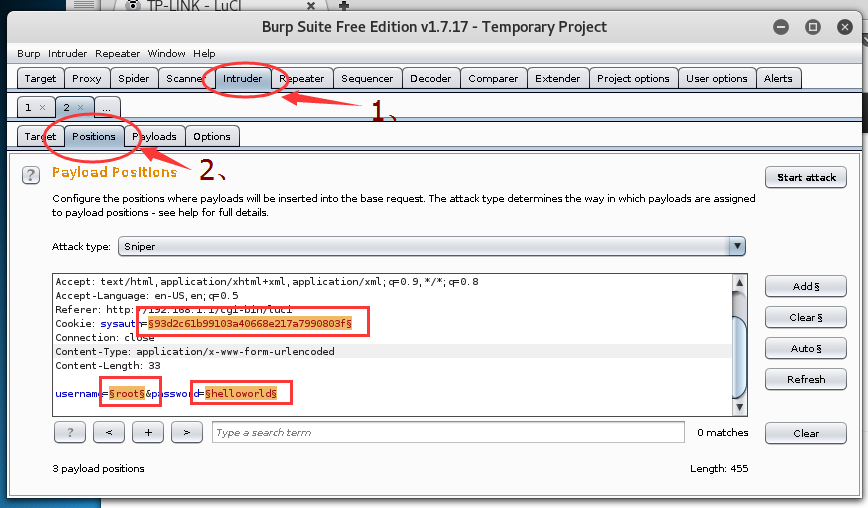This screenshot has width=868, height=508.
Task: Click the Auto § button
Action: point(806,349)
